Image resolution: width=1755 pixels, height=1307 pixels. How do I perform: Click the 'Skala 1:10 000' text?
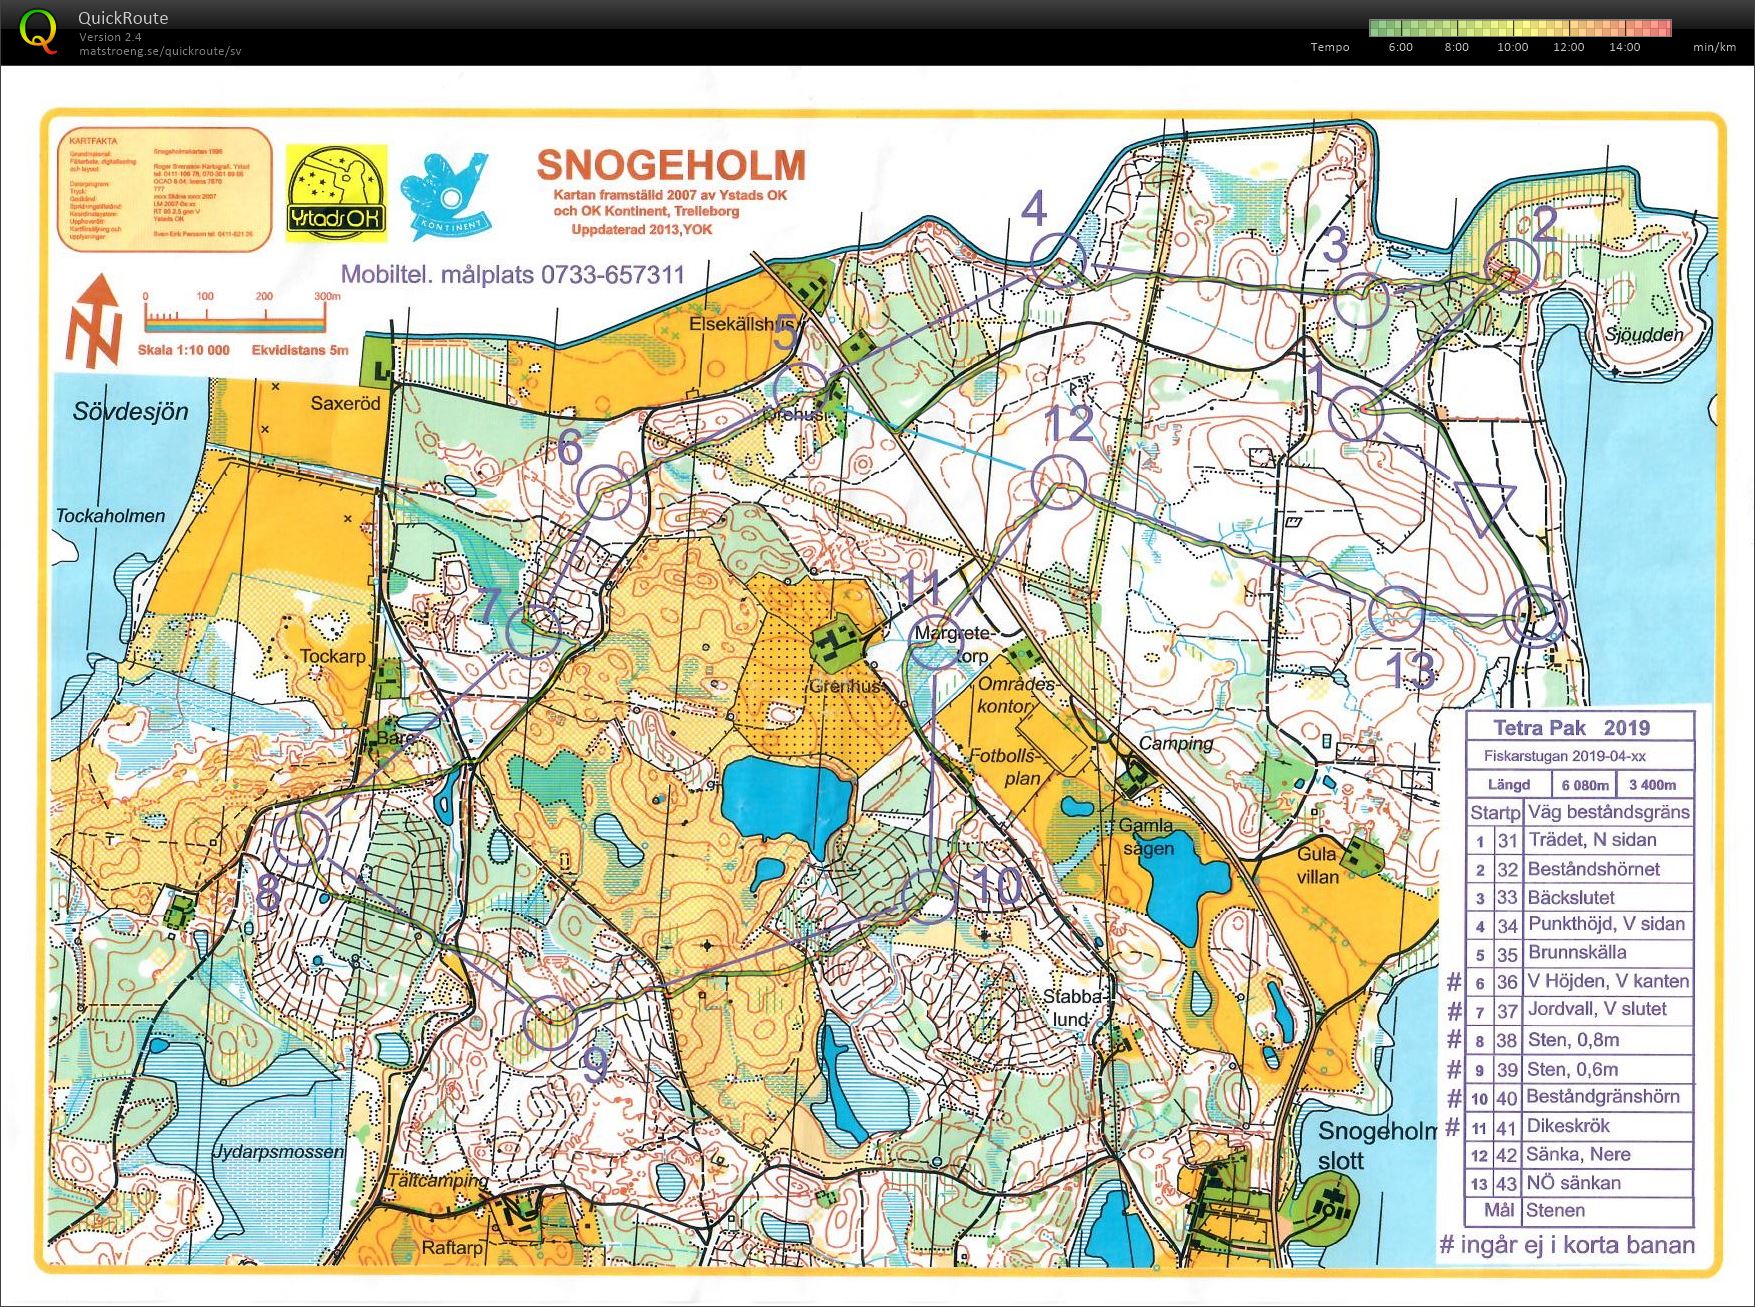[x=184, y=350]
